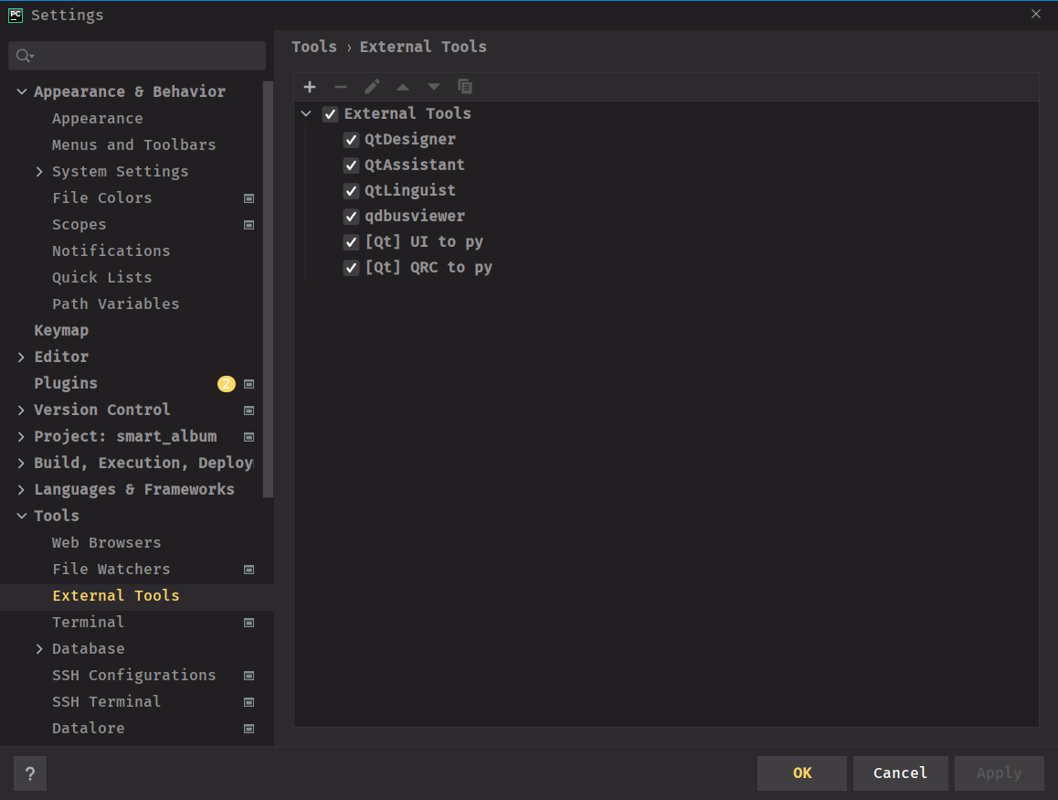Collapse the External Tools group in tool list

(306, 114)
